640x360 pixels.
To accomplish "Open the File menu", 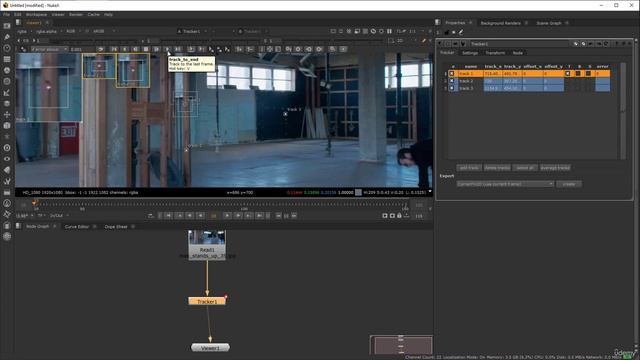I will click(6, 14).
